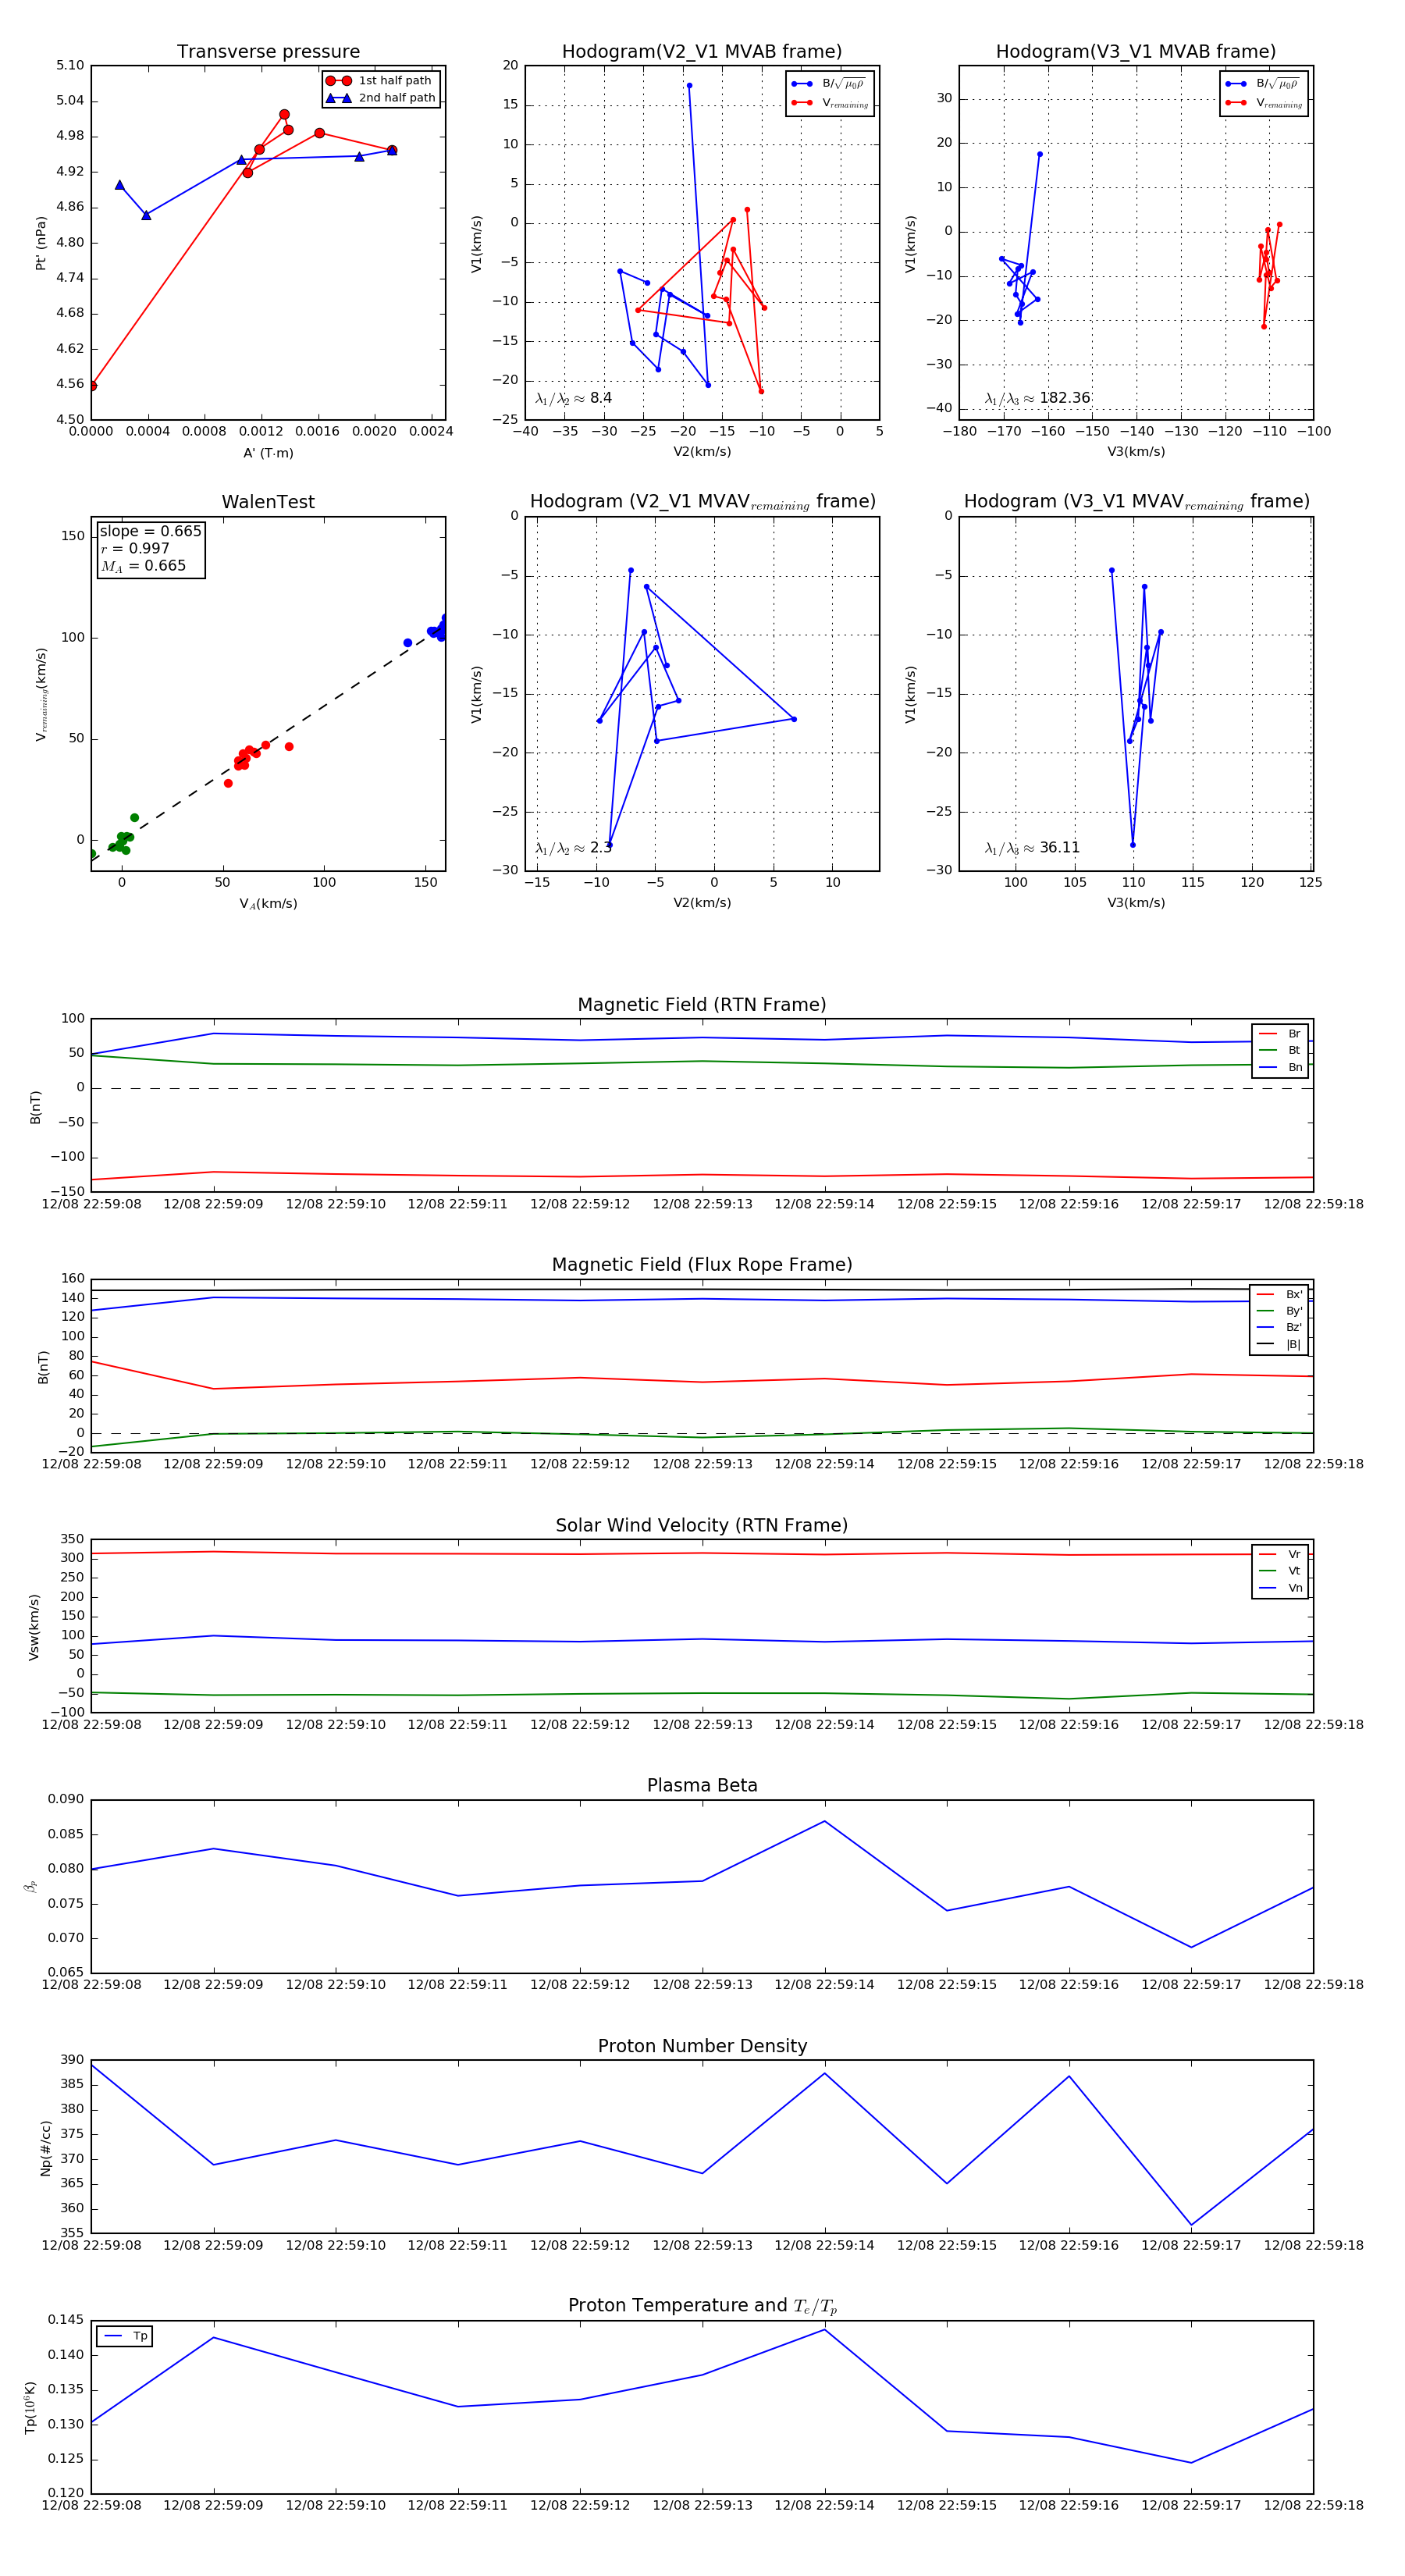Click the λ1/λ2 ≈ 2.3 label

click(573, 848)
